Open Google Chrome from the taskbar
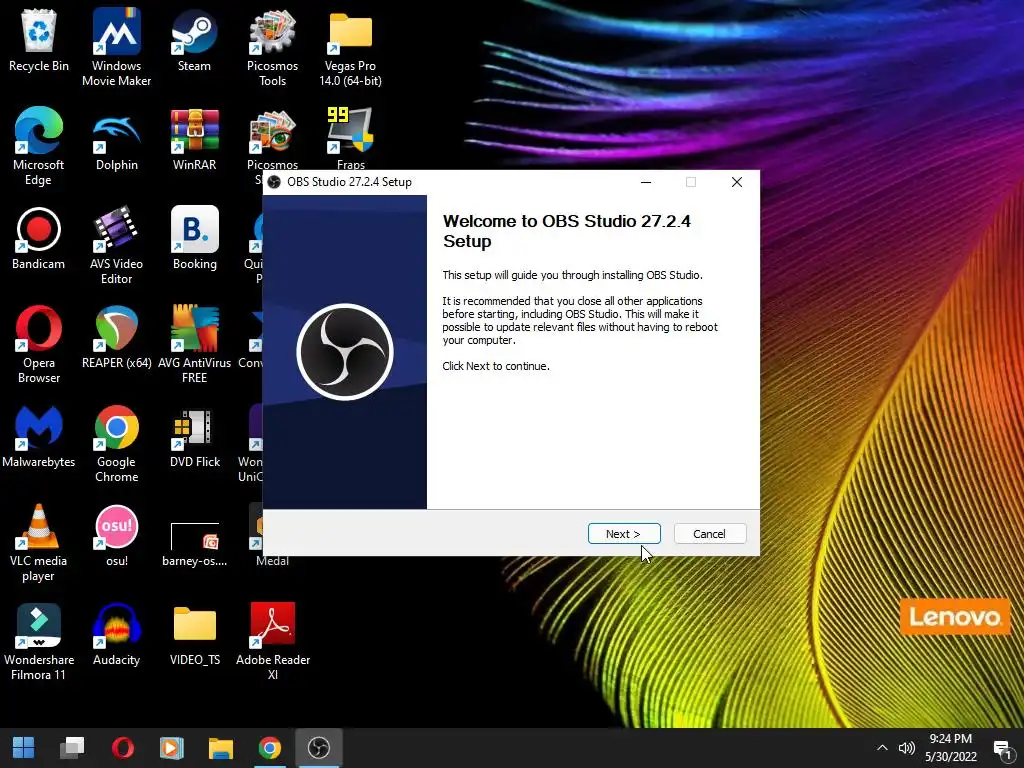Screen dimensions: 1024x768 (x=269, y=748)
